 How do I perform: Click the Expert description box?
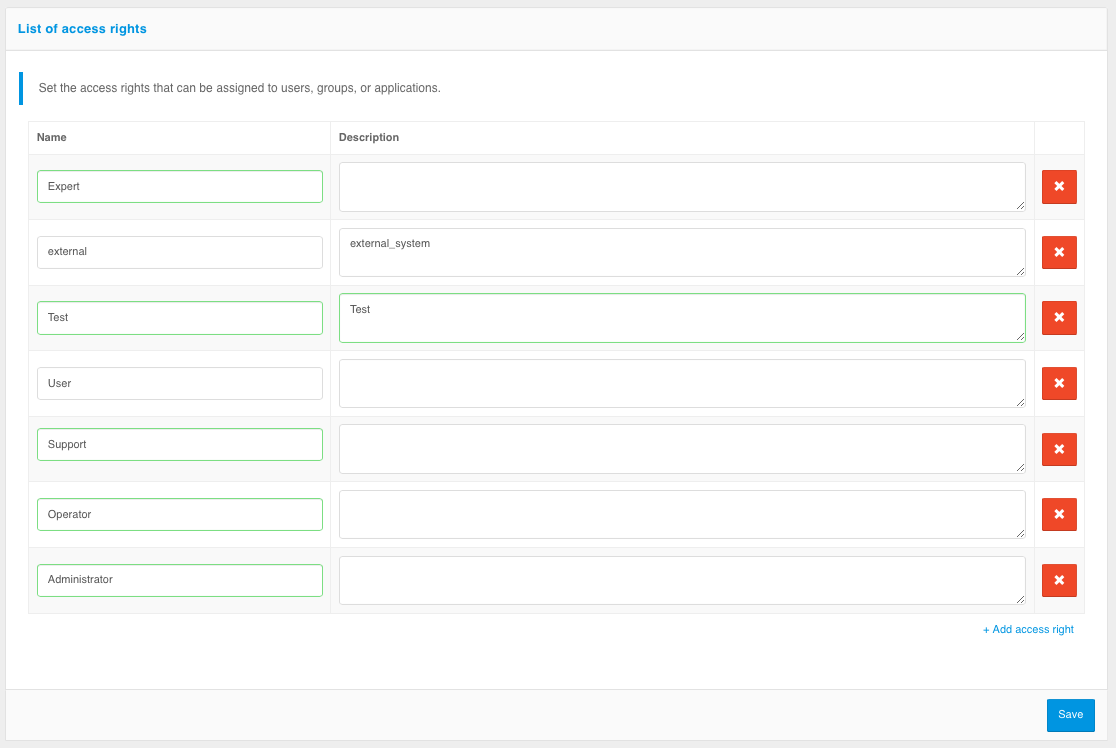682,186
